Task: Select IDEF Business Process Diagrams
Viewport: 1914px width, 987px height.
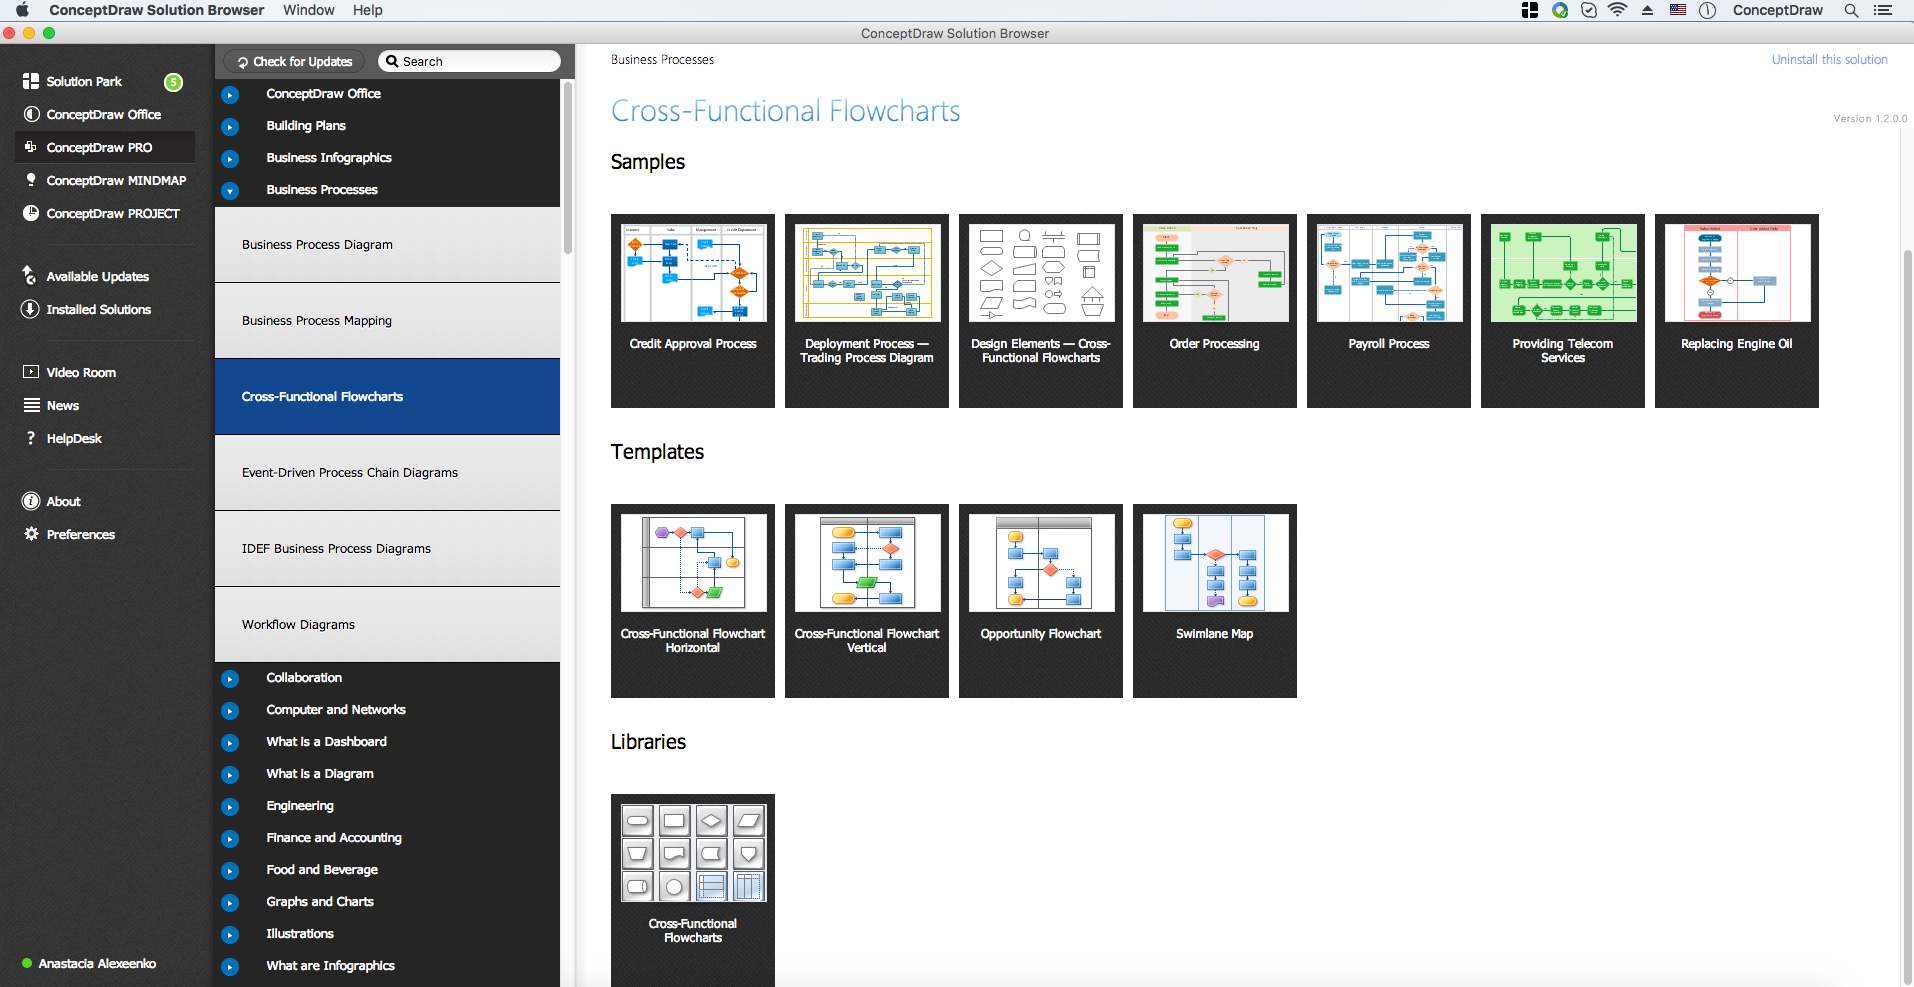Action: coord(387,548)
